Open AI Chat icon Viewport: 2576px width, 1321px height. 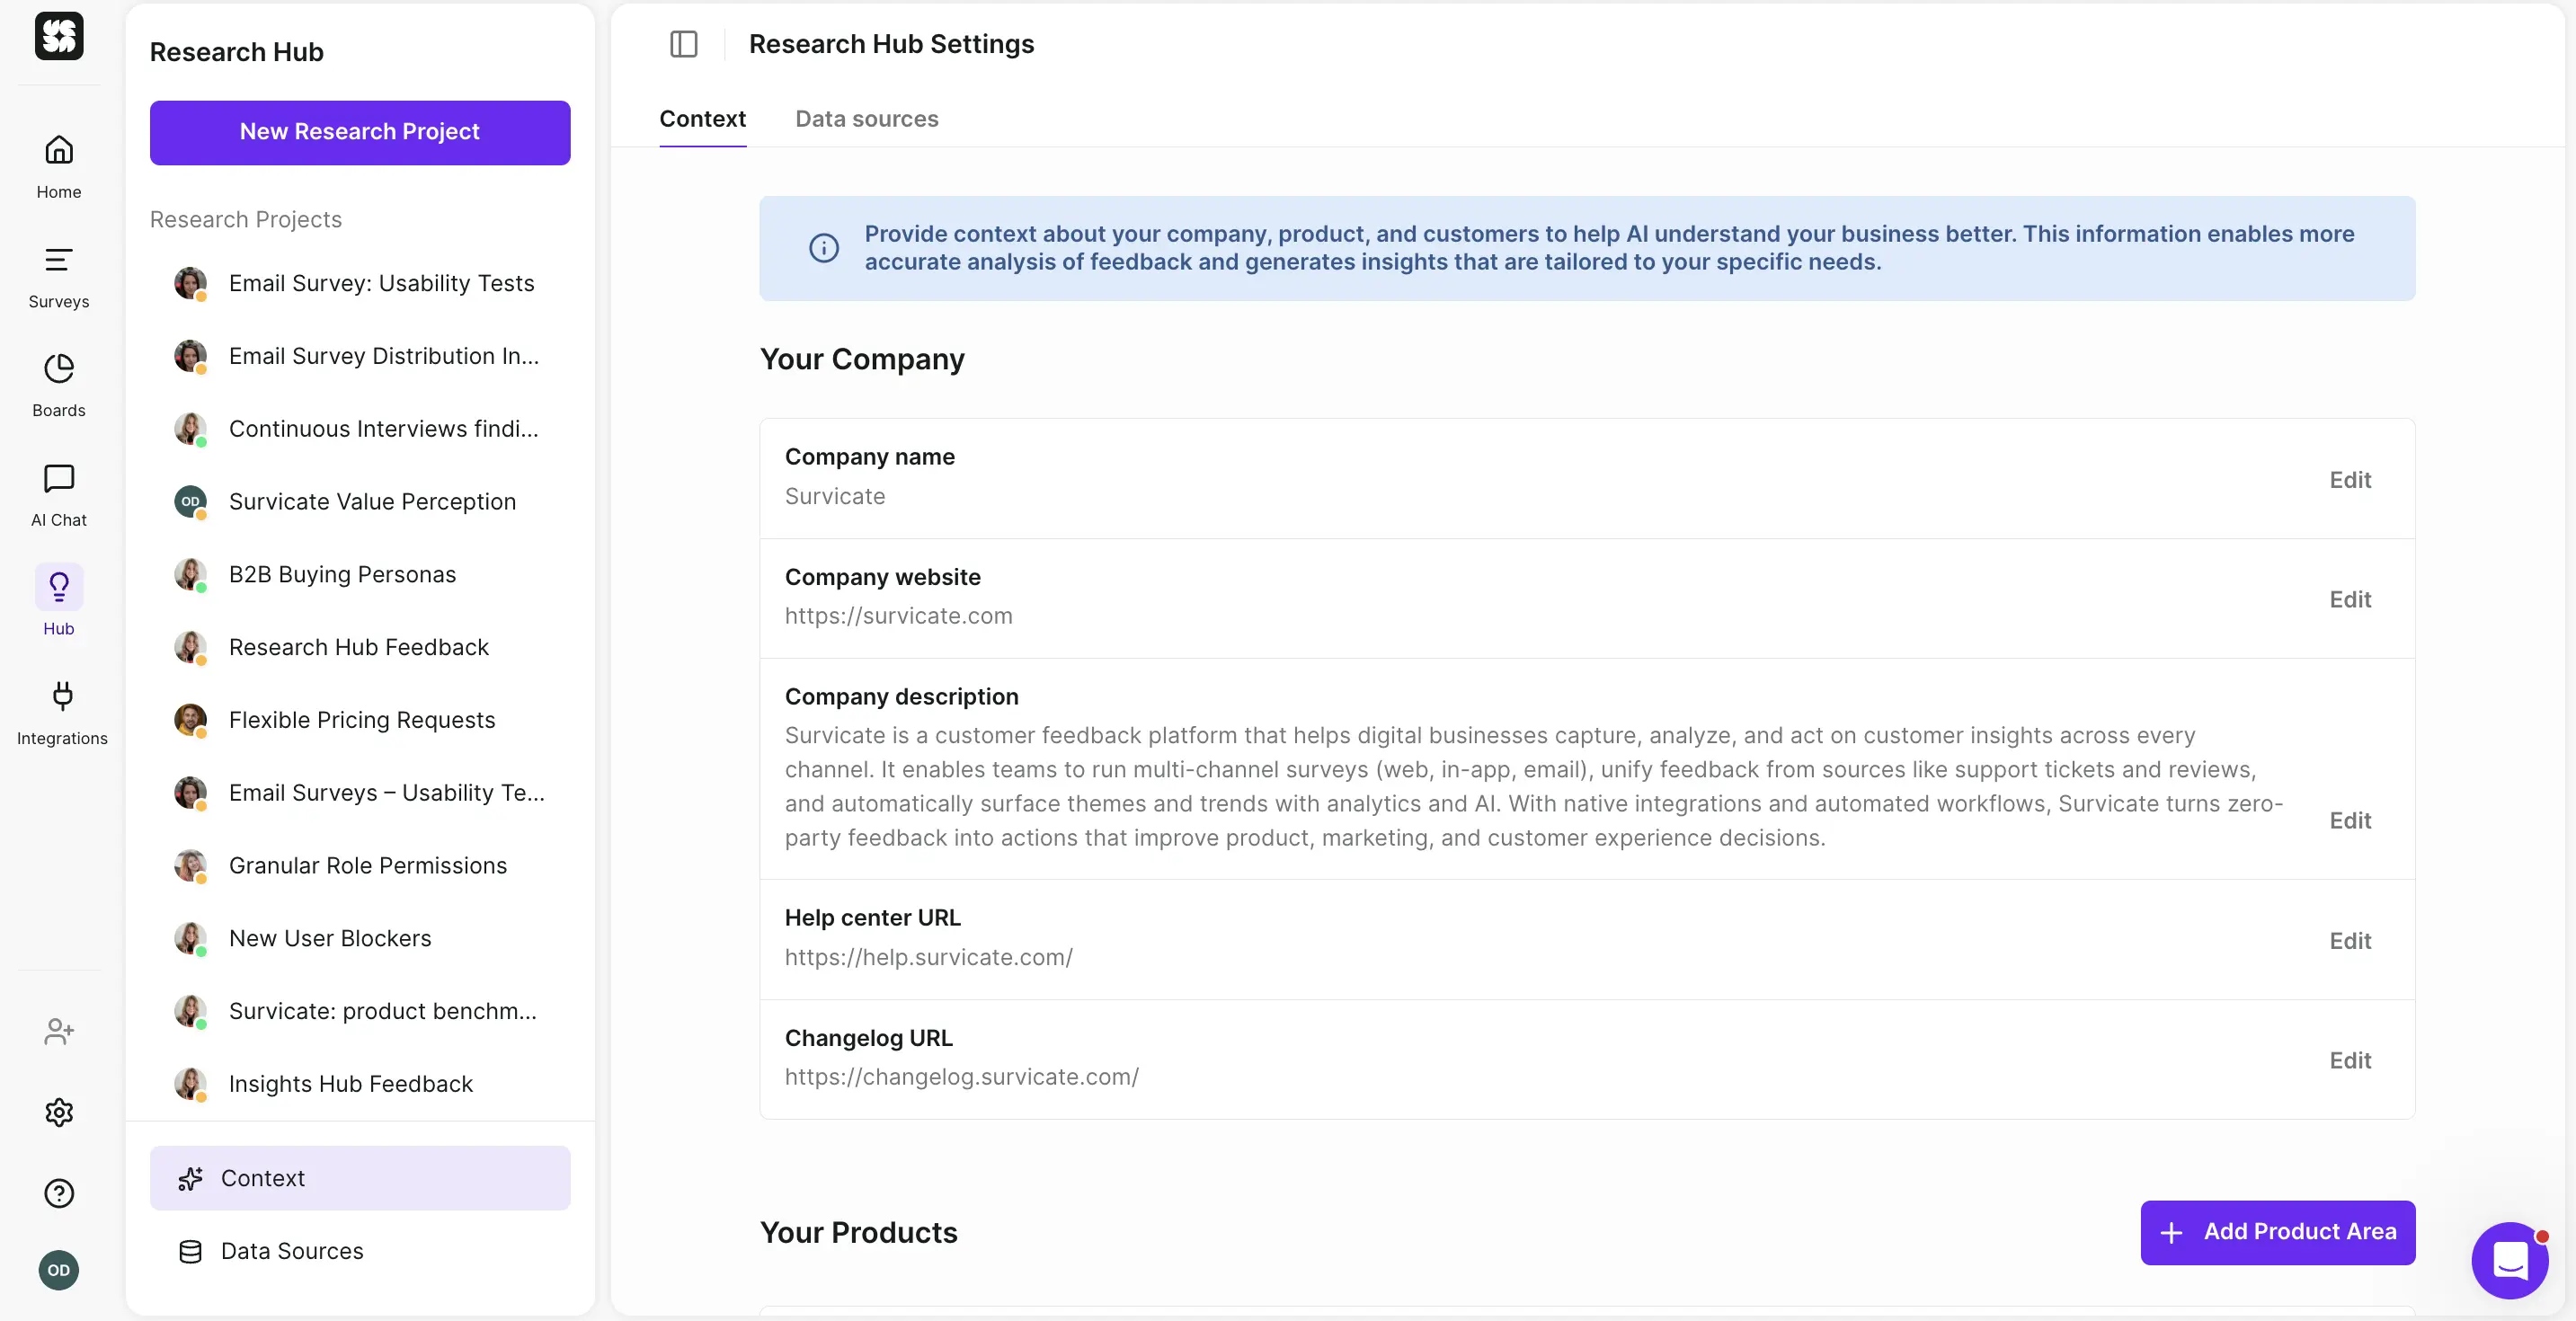(x=59, y=478)
